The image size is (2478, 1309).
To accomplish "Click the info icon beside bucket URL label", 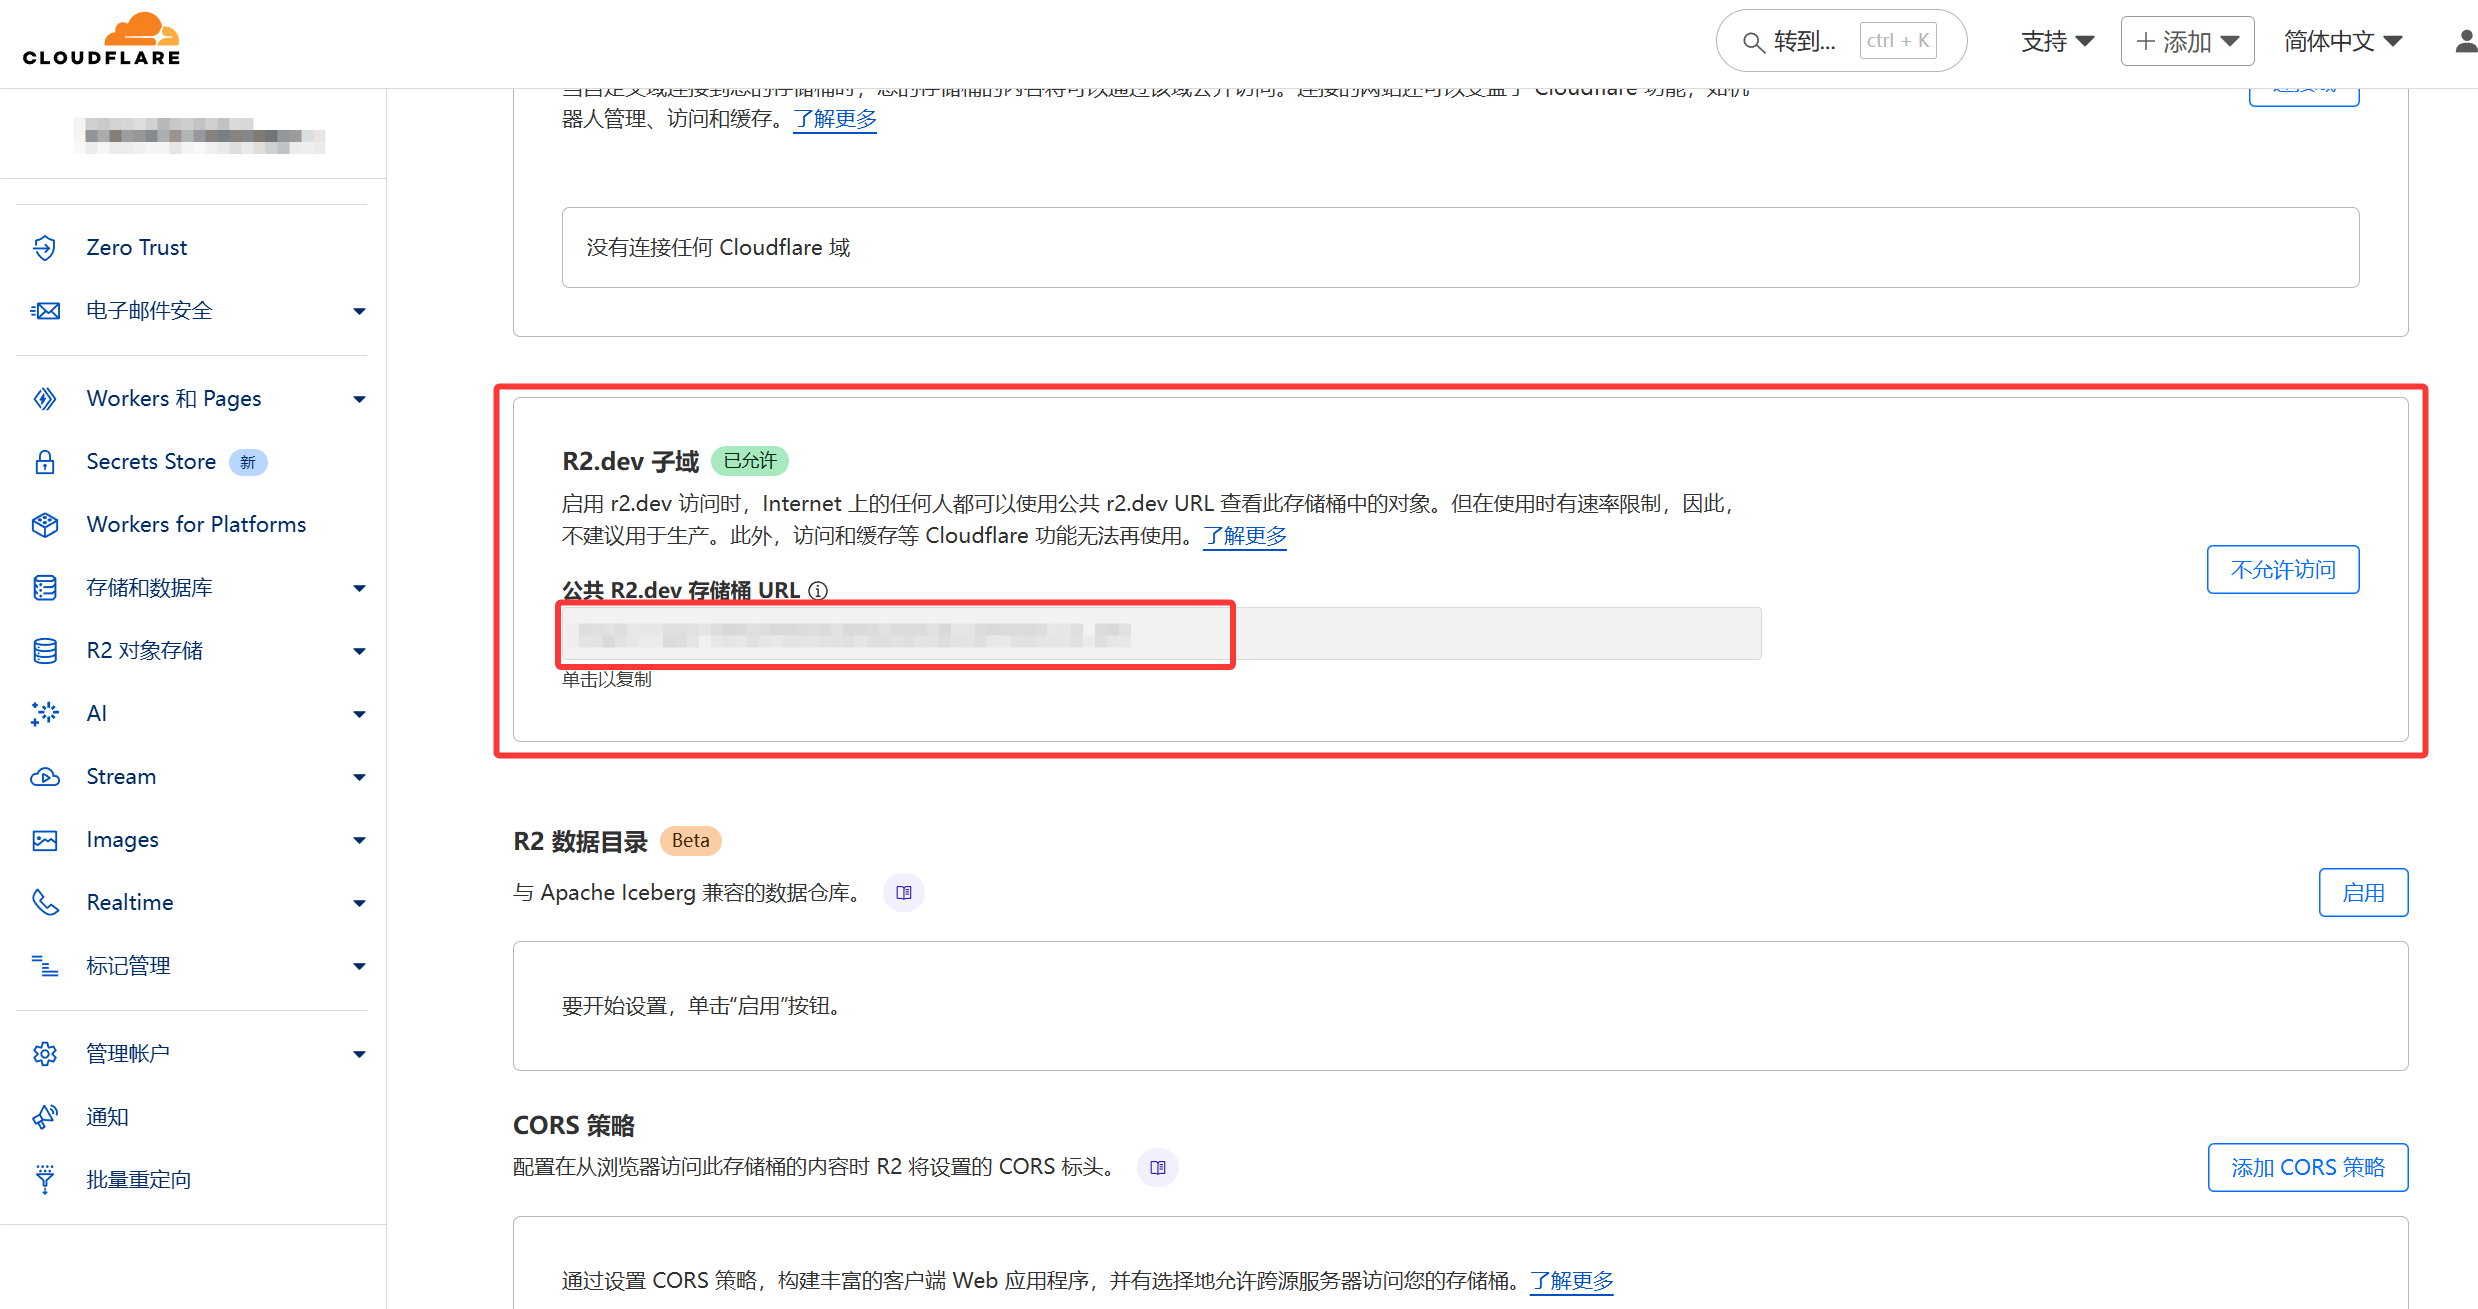I will click(818, 590).
